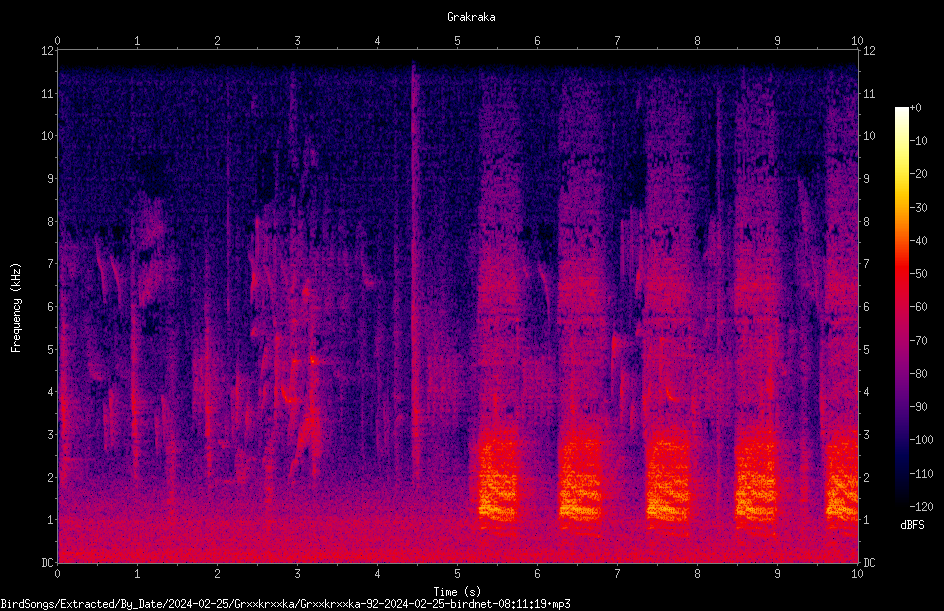Click the Time (s) axis label
944x611 pixels.
(x=457, y=592)
